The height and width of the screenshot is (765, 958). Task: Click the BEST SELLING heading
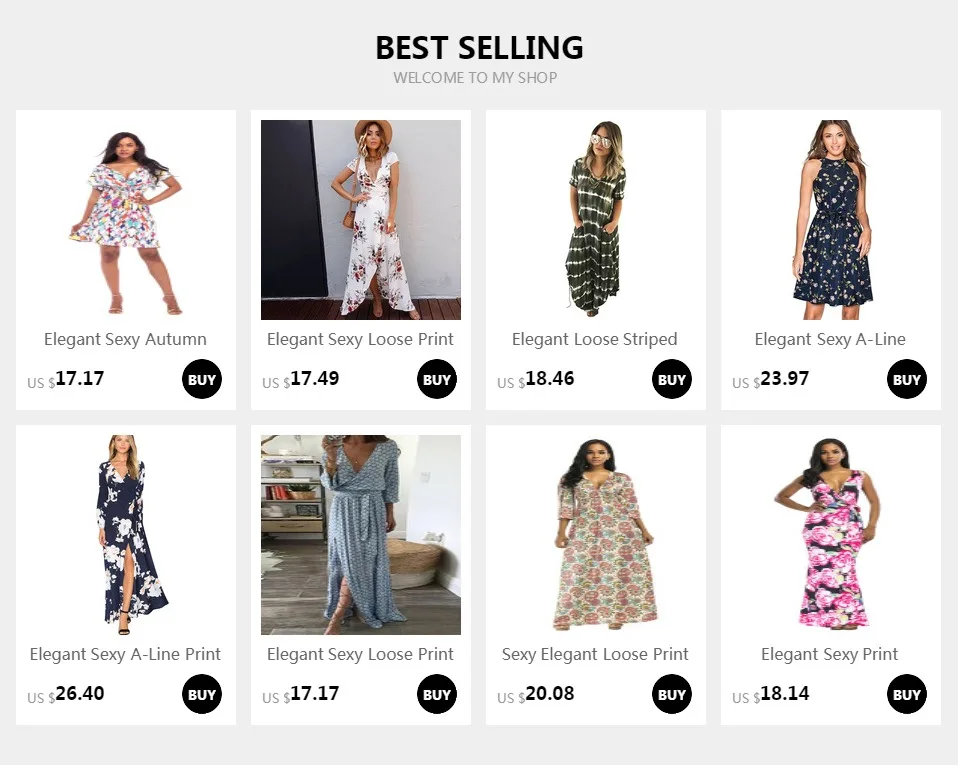coord(479,48)
